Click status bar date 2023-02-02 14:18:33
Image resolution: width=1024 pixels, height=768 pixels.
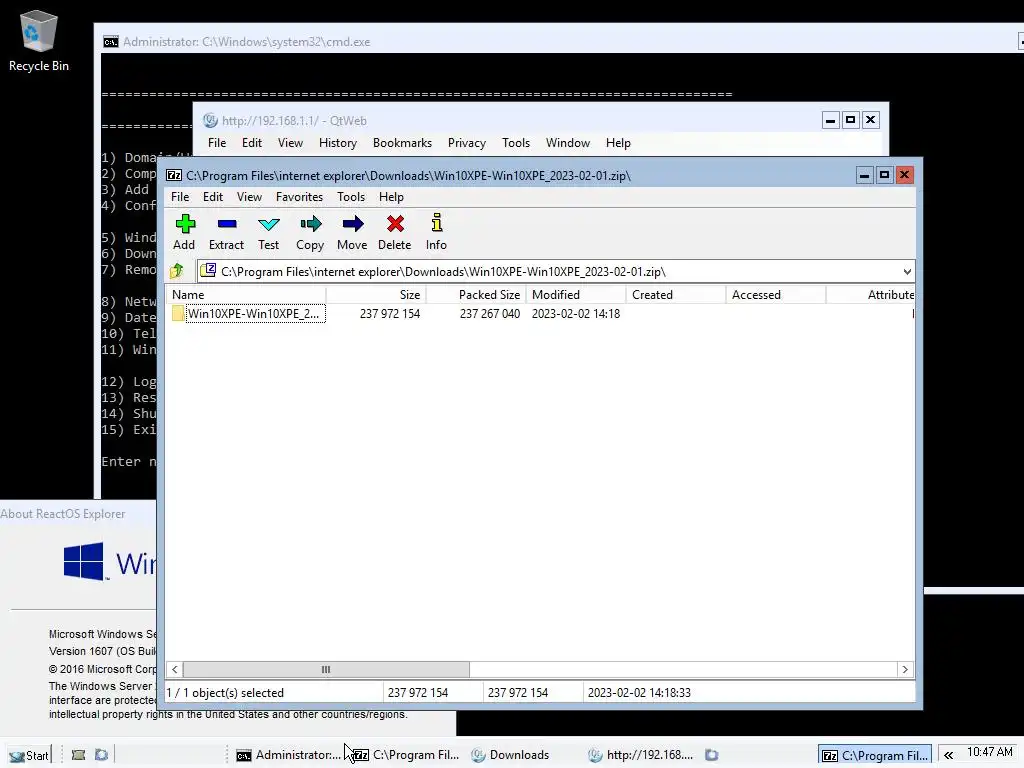(x=639, y=693)
